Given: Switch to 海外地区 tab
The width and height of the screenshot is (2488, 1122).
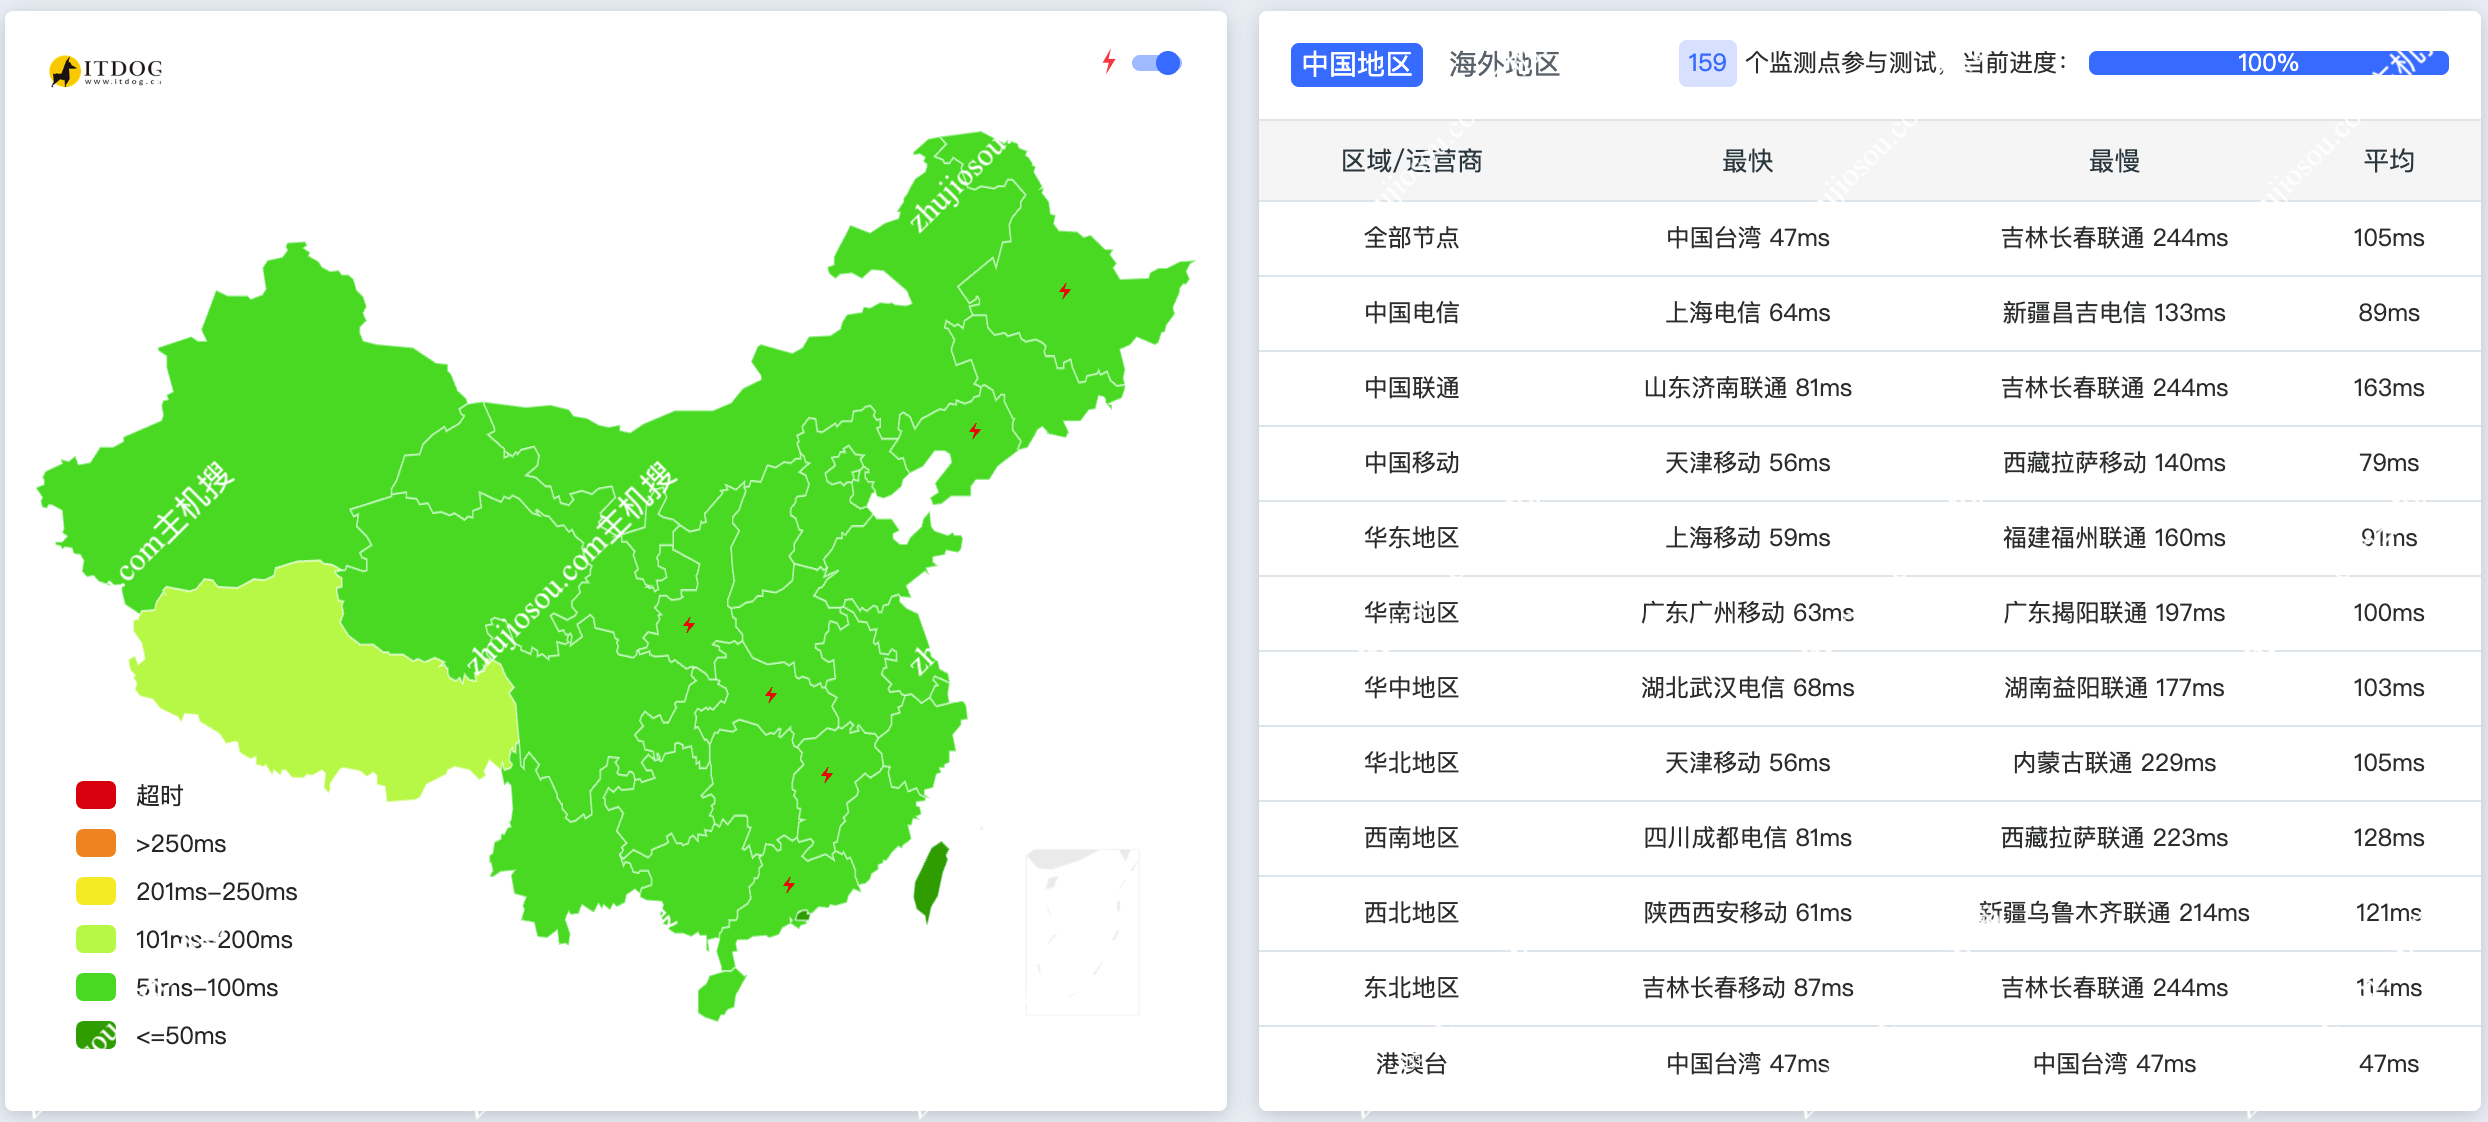Looking at the screenshot, I should pos(1504,65).
